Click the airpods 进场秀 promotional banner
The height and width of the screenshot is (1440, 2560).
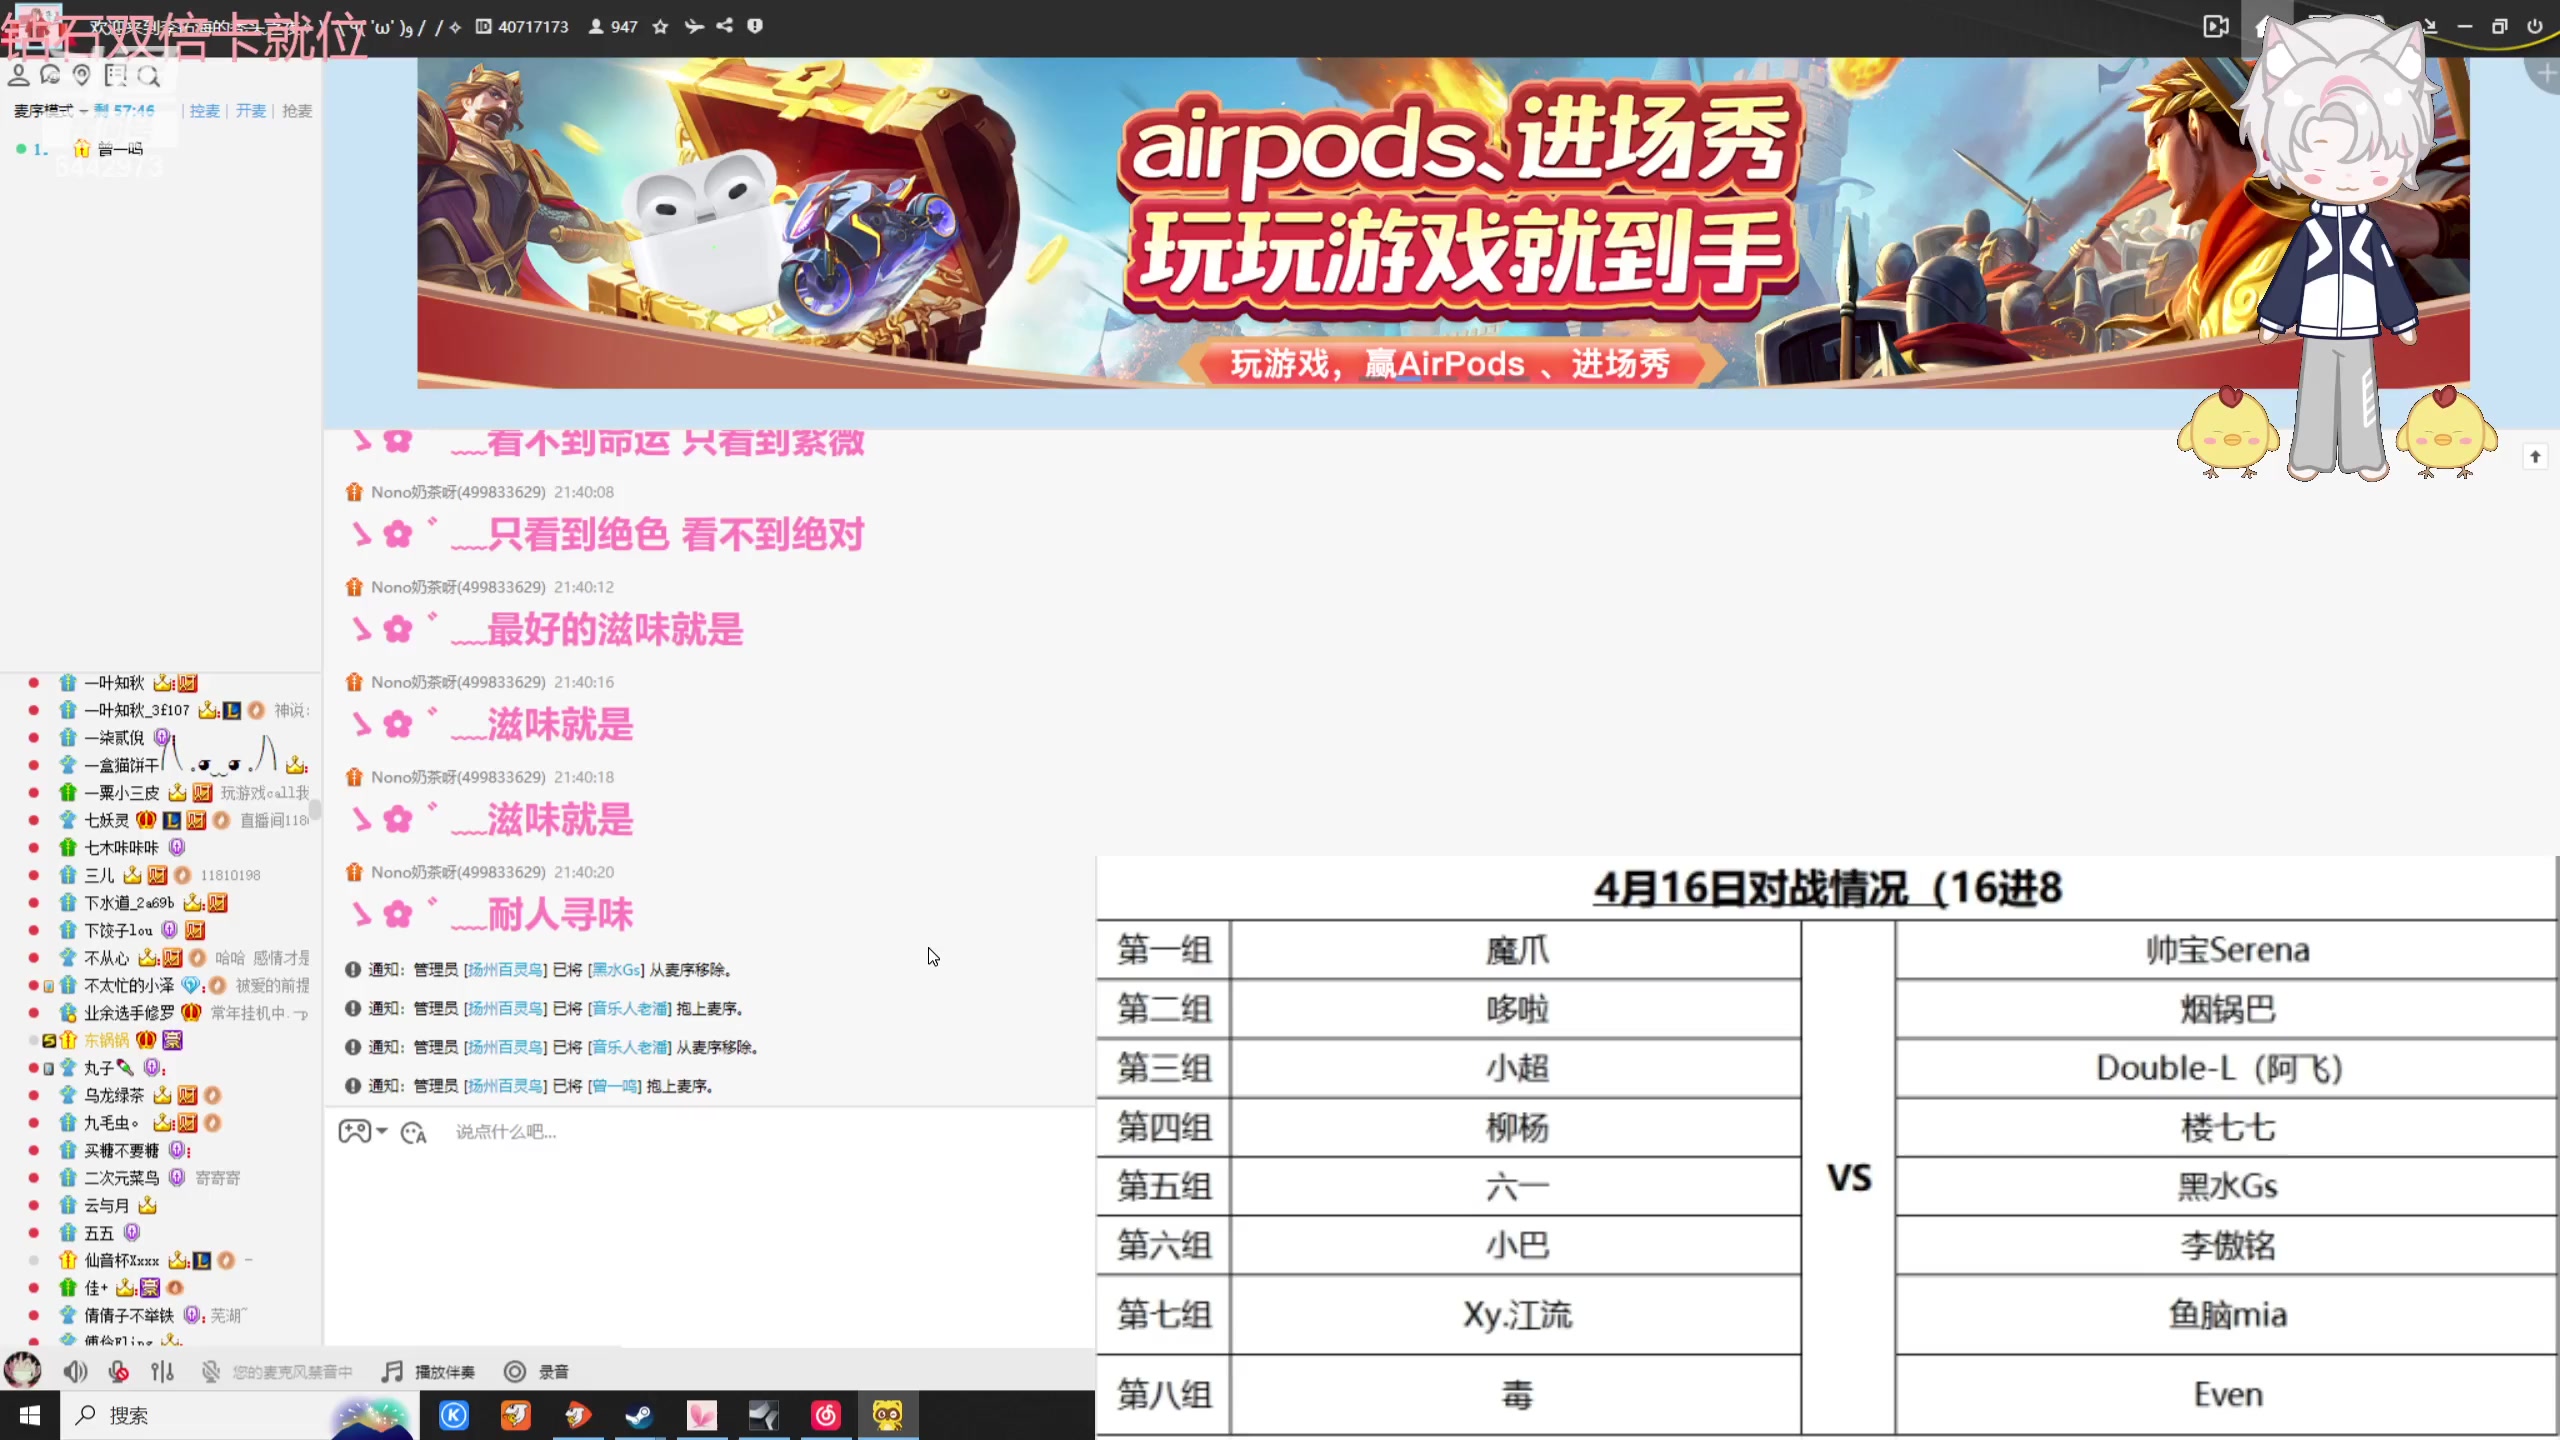1443,223
